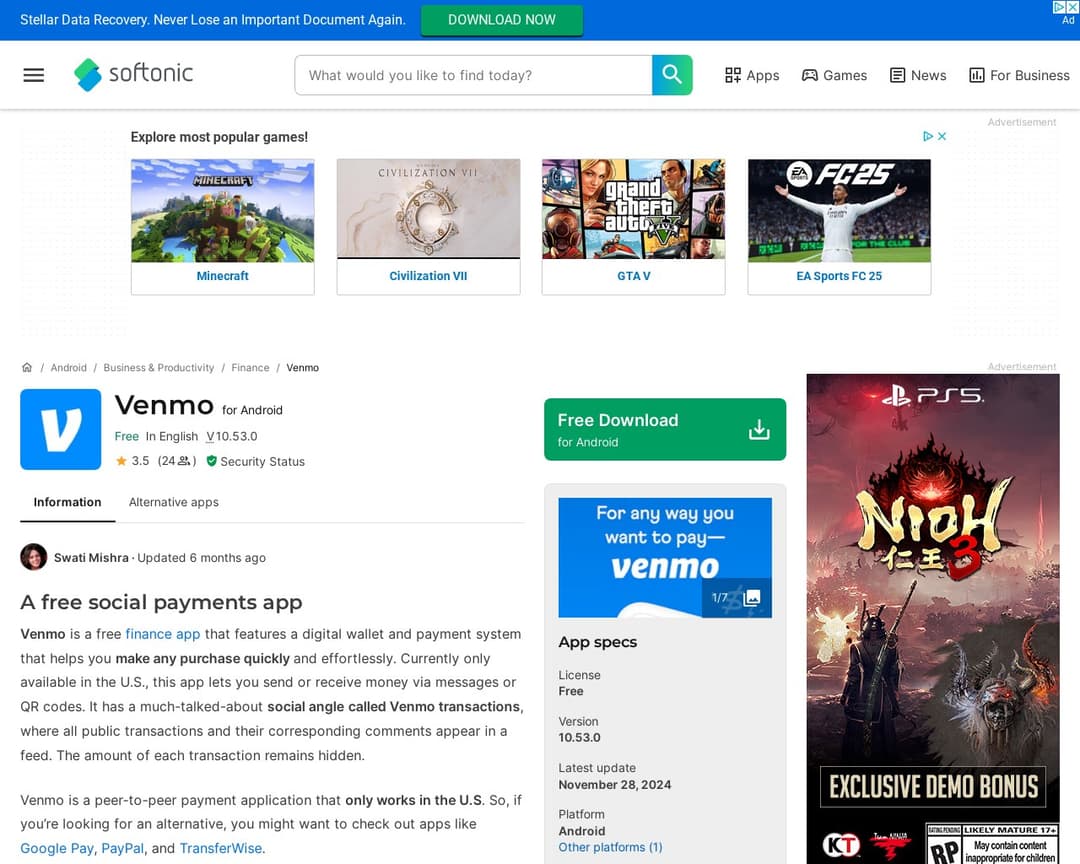Open the Apps menu item
The image size is (1080, 864).
tap(751, 75)
